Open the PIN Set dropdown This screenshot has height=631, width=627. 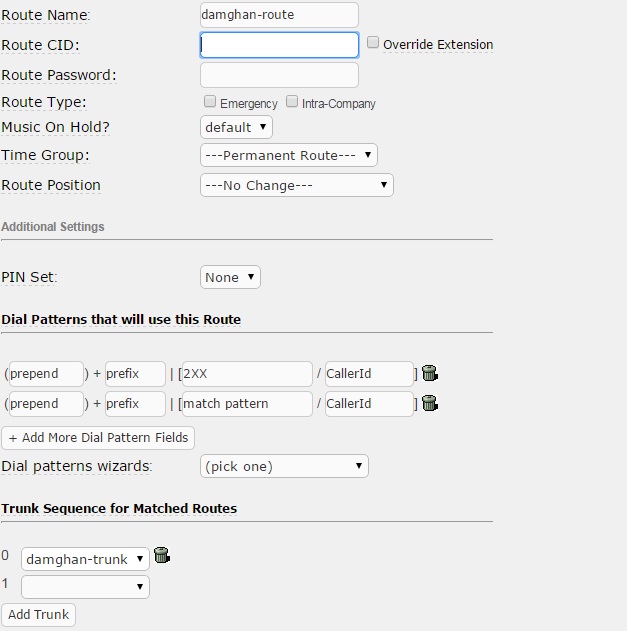point(230,277)
